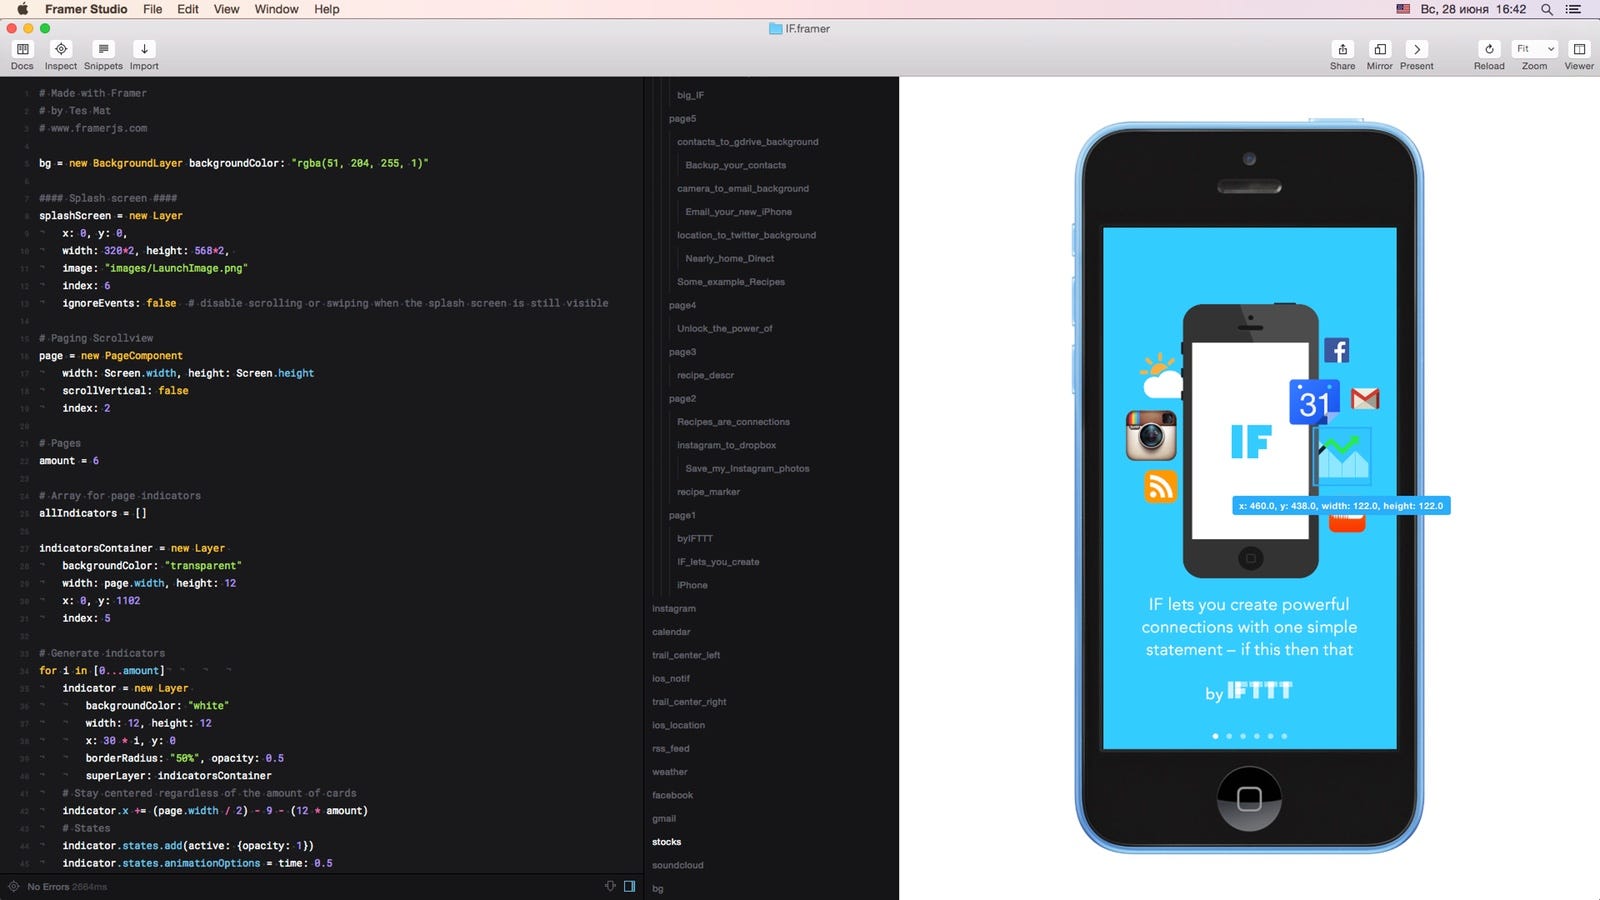Select Some_example_Recipes layer
The height and width of the screenshot is (900, 1600).
(x=730, y=282)
